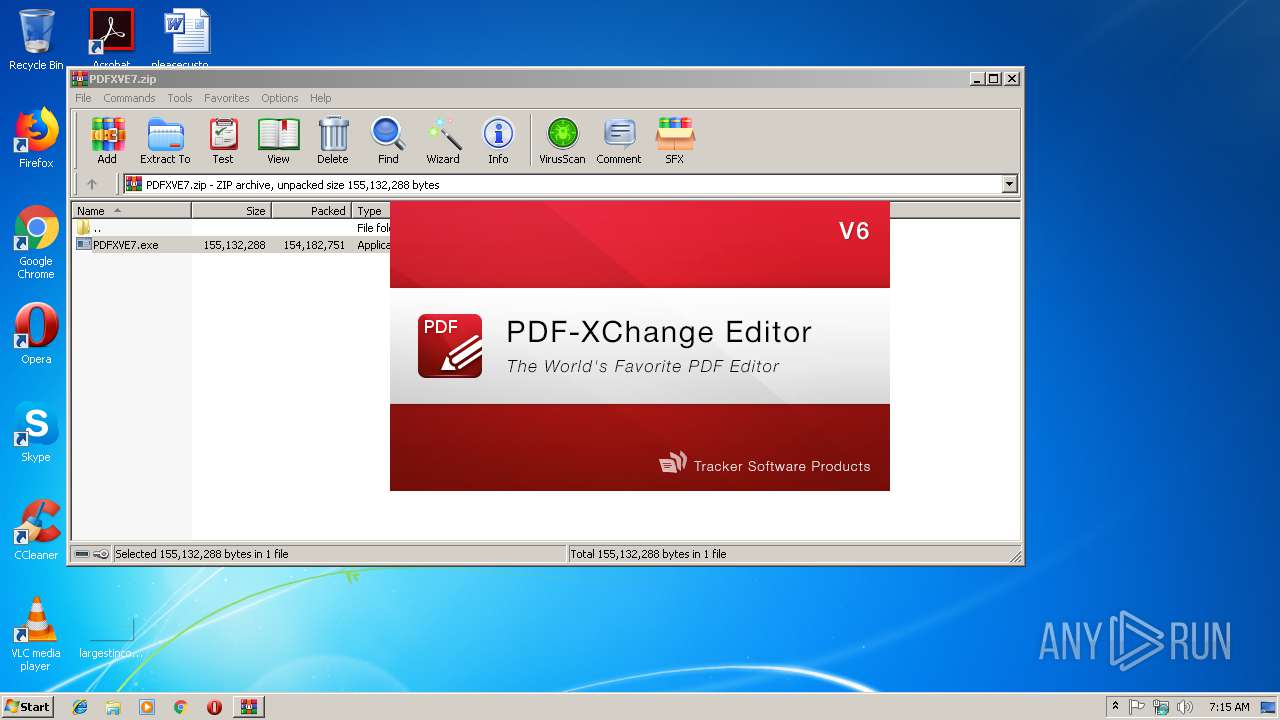1280x720 pixels.
Task: Click the volume speaker tray icon
Action: (1185, 707)
